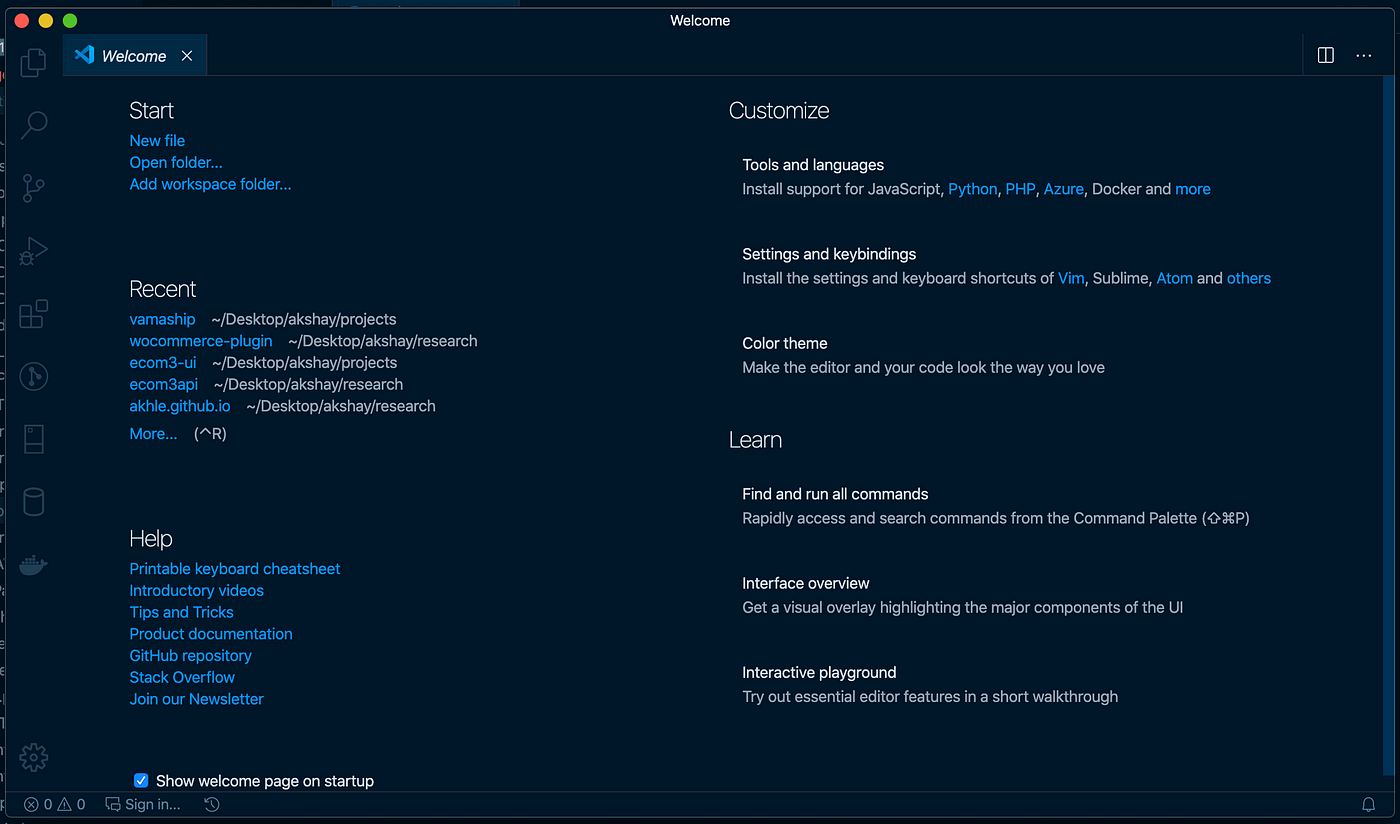The image size is (1400, 824).
Task: Open the Extensions view squares icon
Action: 33,313
